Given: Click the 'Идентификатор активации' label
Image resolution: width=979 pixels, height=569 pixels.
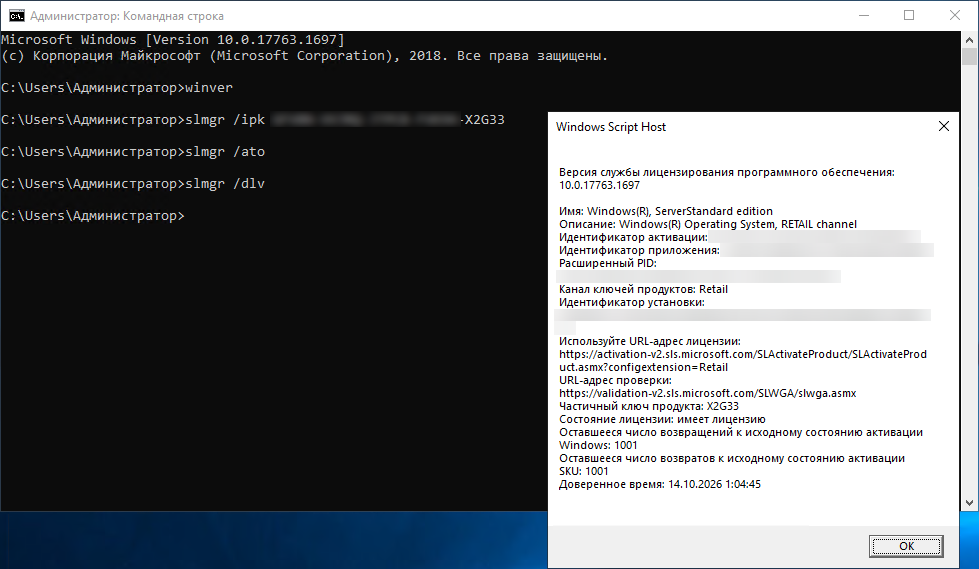Looking at the screenshot, I should 633,237.
